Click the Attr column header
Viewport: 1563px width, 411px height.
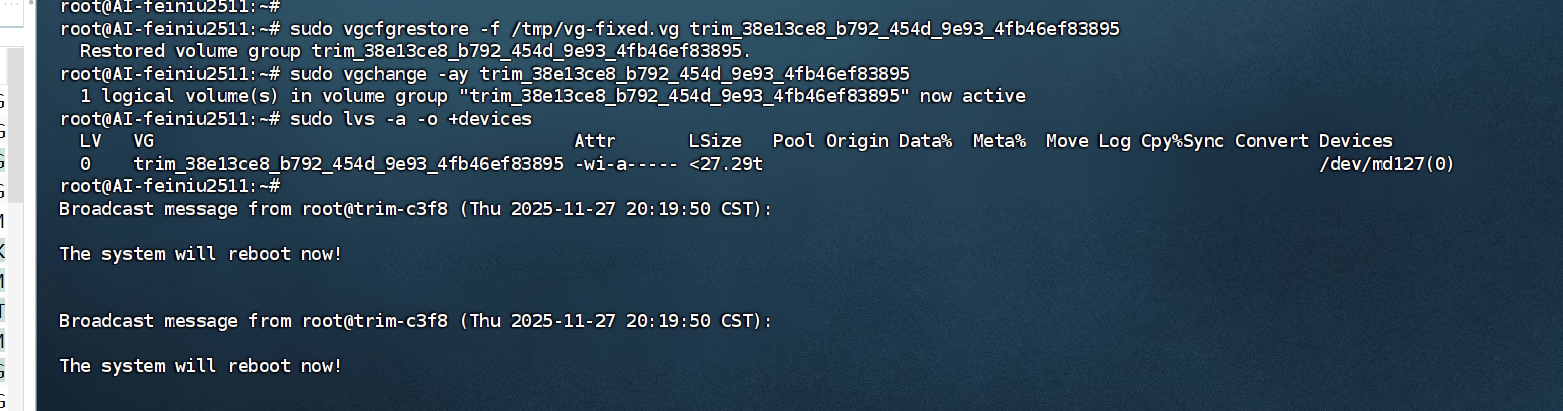coord(595,141)
